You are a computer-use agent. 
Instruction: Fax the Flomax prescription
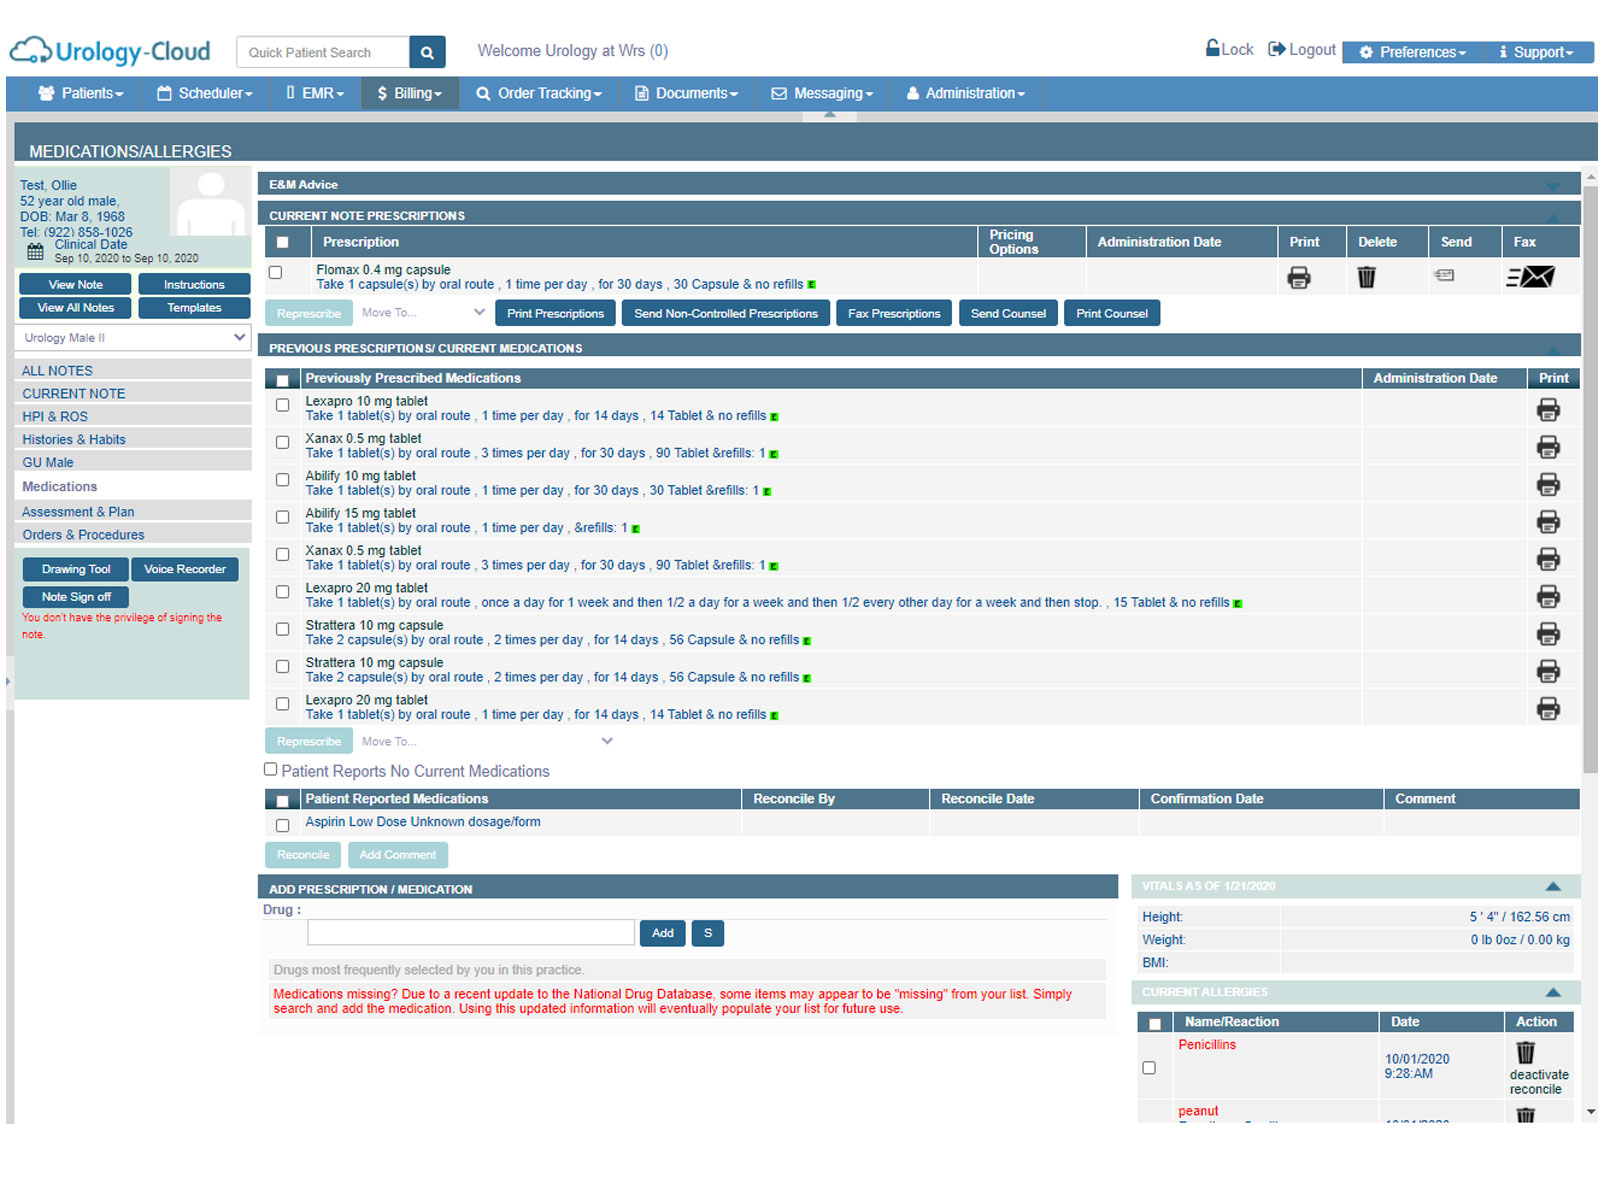coord(1530,277)
